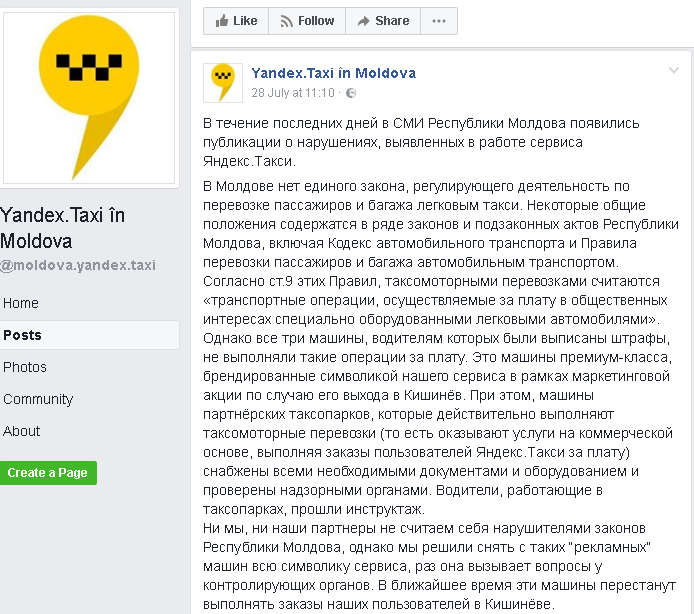Open the large Yandex.Taxi profile picture
The width and height of the screenshot is (694, 614).
pyautogui.click(x=89, y=98)
